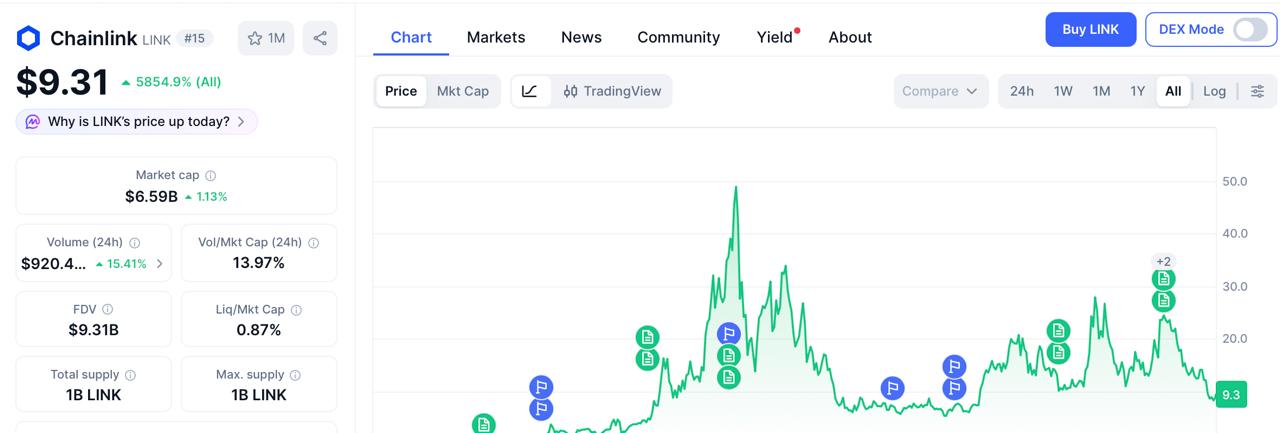The height and width of the screenshot is (433, 1280).
Task: Switch chart to Mkt Cap view
Action: tap(463, 91)
